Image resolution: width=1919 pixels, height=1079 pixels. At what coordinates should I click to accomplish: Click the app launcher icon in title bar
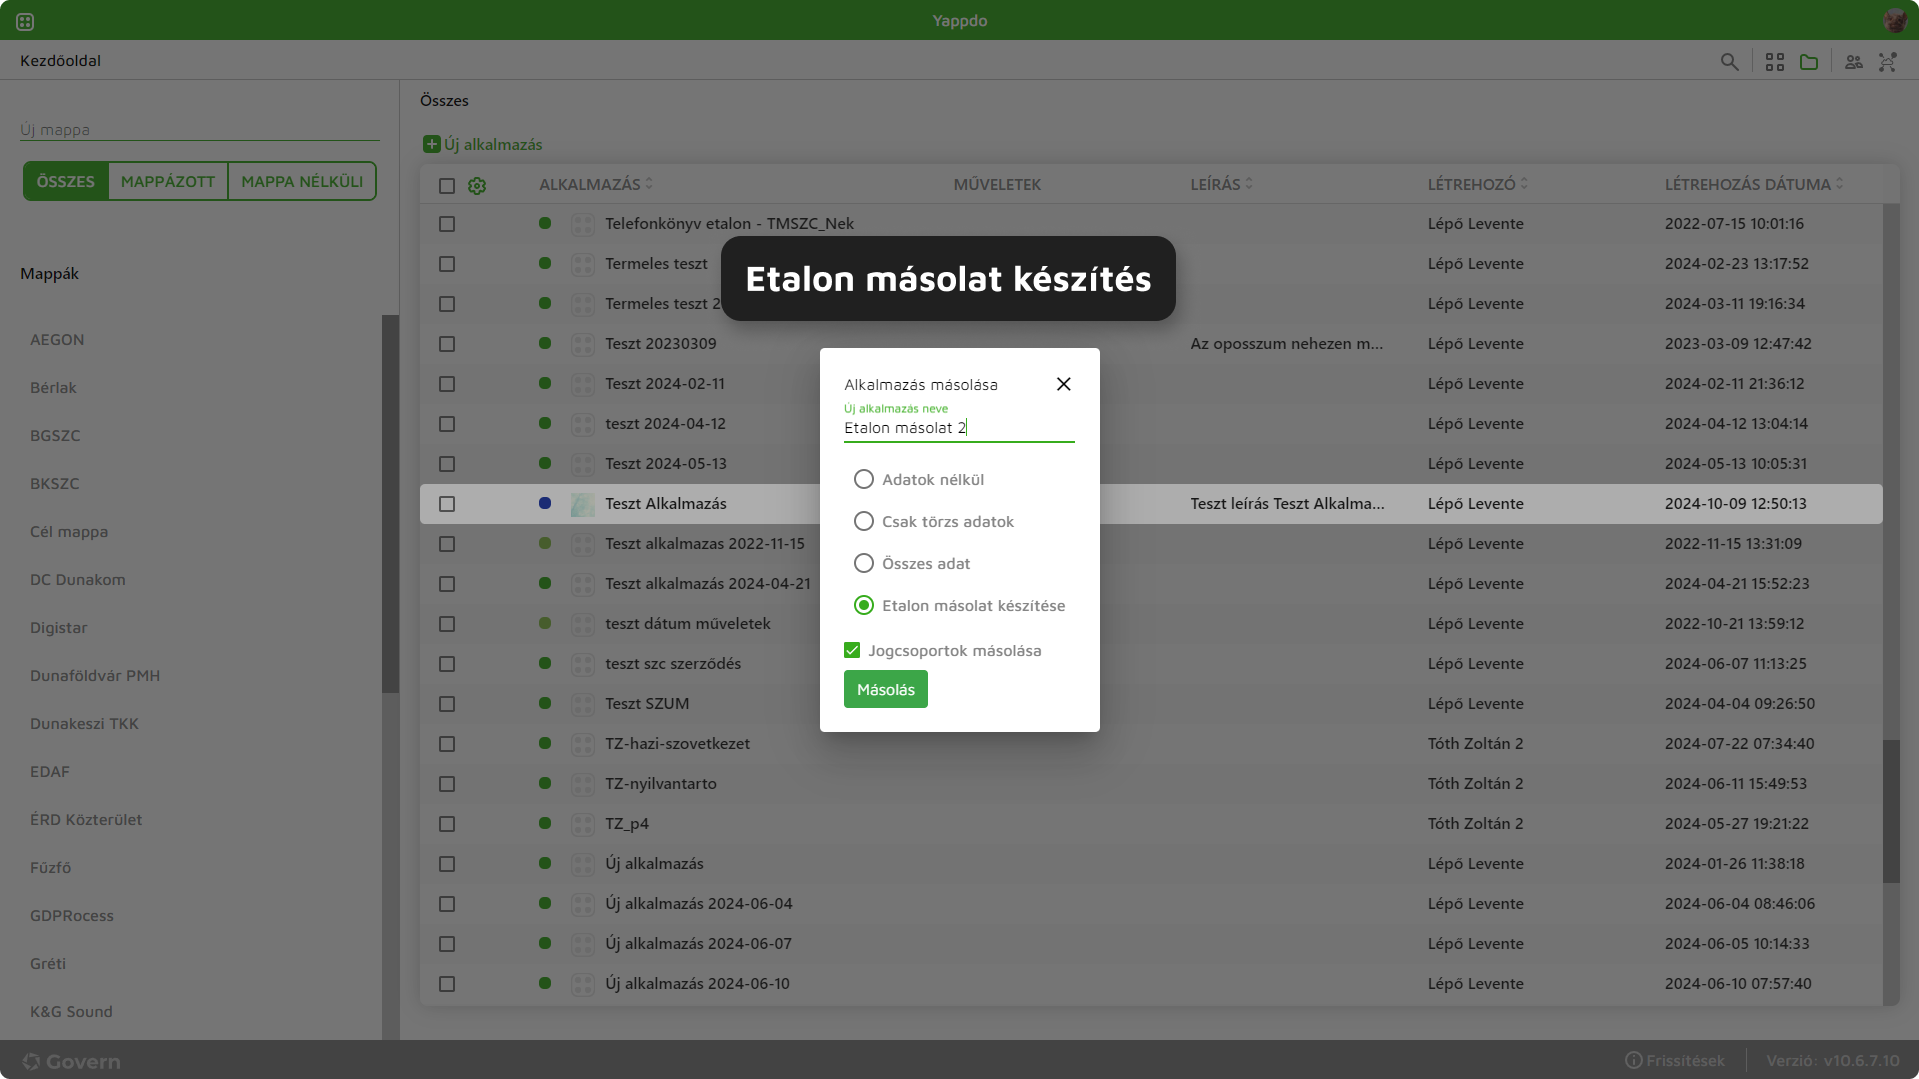(25, 21)
